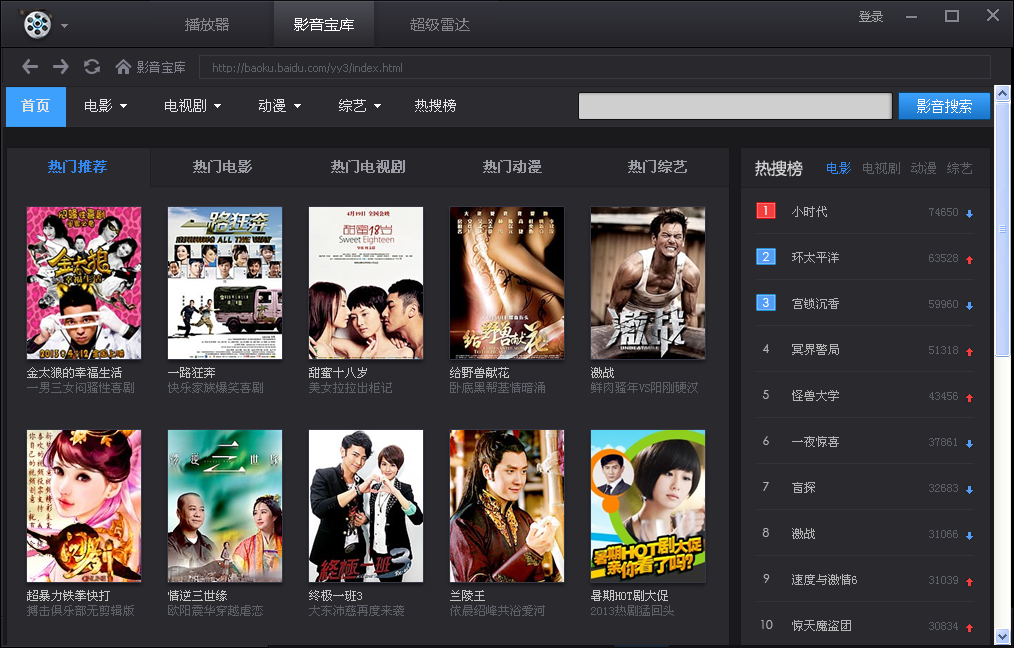Open 小时代 in the hot search list
Viewport: 1014px width, 648px height.
coord(810,211)
